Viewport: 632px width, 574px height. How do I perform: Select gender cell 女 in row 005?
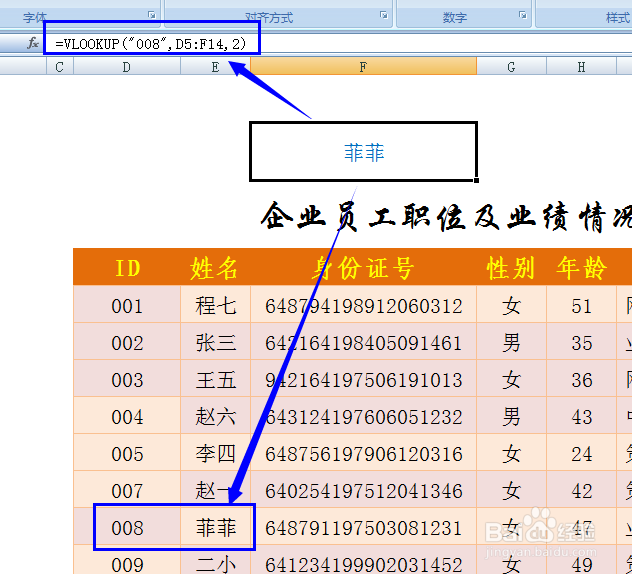tap(511, 453)
